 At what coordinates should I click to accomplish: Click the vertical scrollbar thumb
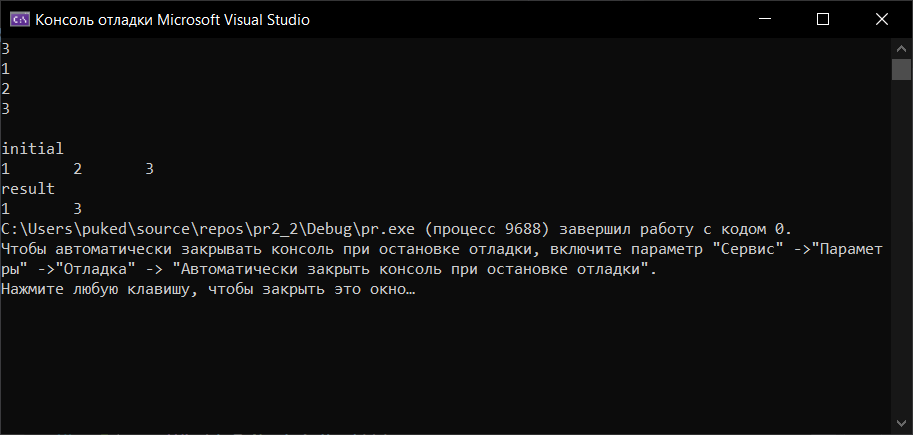tap(901, 69)
